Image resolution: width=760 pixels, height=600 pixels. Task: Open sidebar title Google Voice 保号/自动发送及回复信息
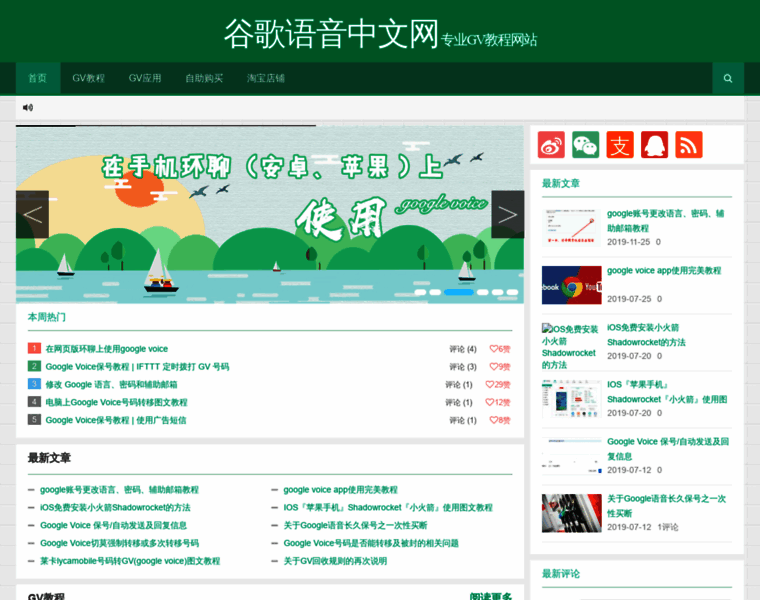[x=668, y=449]
